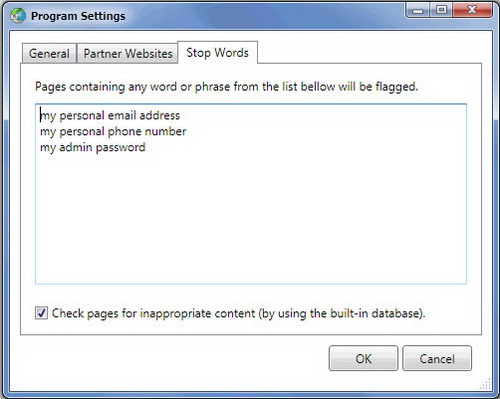500x399 pixels.
Task: Uncheck the inappropriate content checkbox
Action: [41, 313]
